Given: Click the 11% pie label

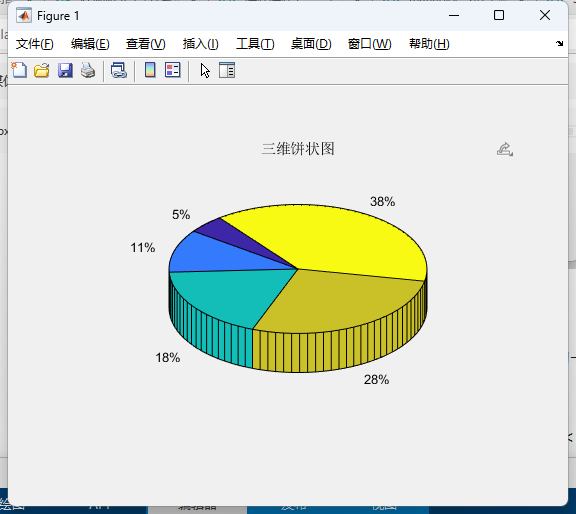Looking at the screenshot, I should [143, 247].
